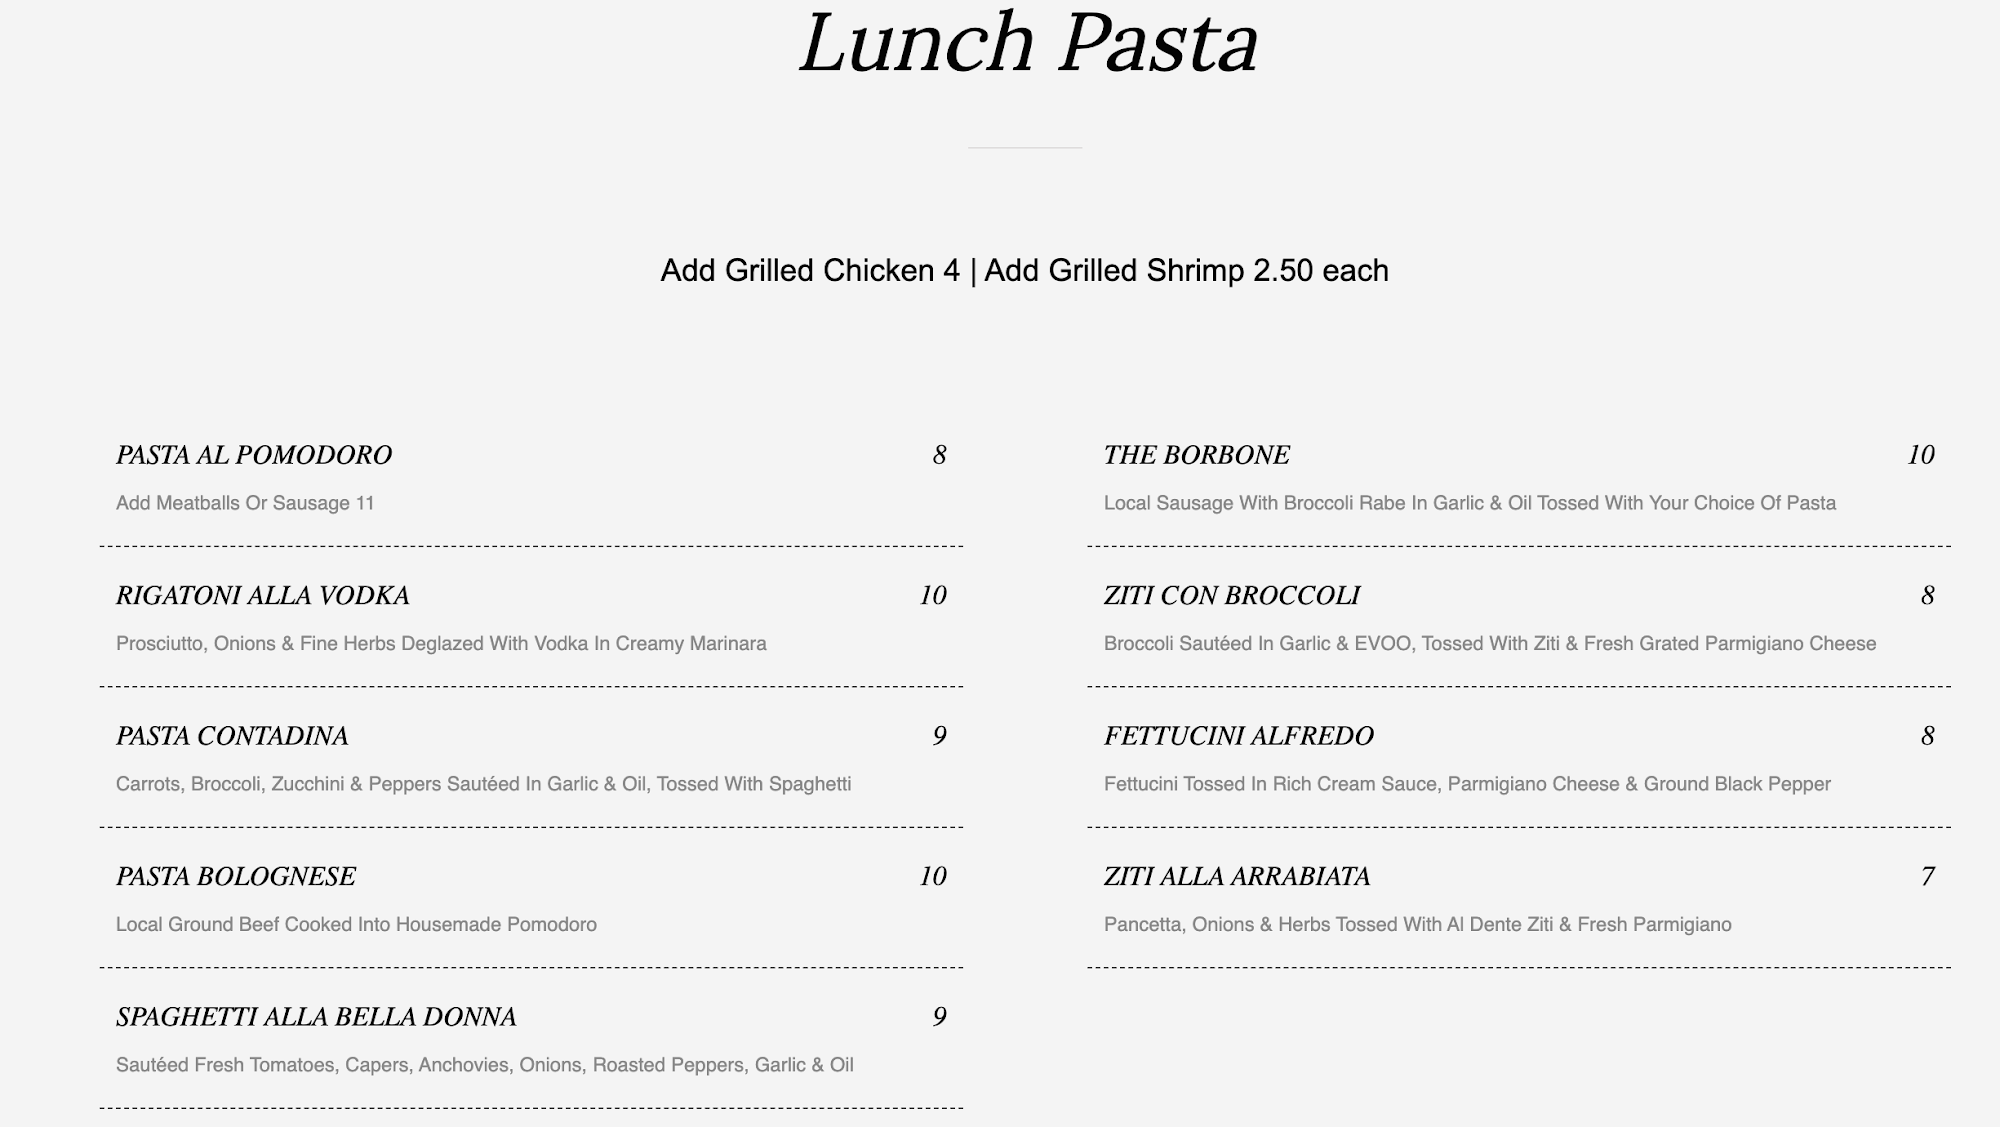
Task: Select The Borbone title
Action: (x=1196, y=456)
